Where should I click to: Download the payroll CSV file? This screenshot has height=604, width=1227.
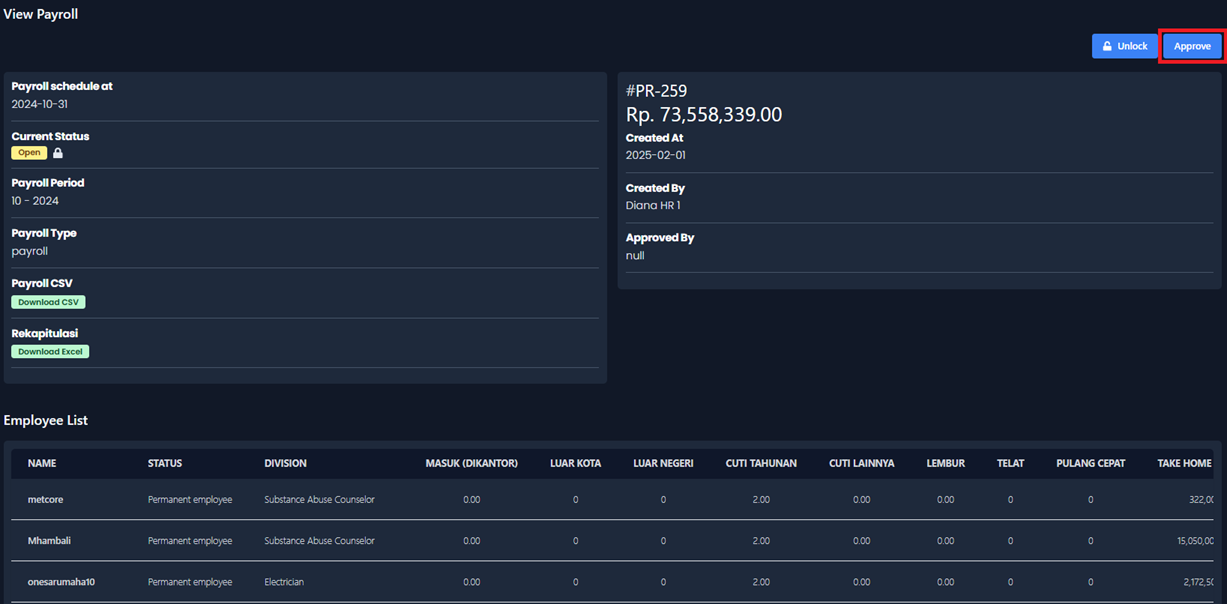coord(49,302)
